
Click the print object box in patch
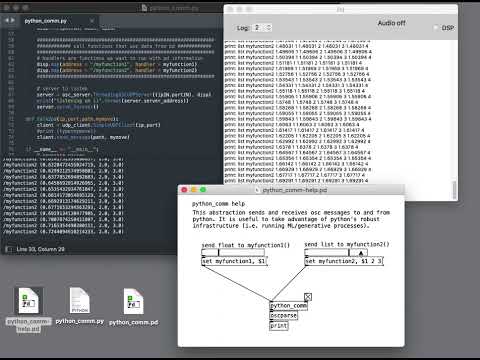pyautogui.click(x=279, y=325)
